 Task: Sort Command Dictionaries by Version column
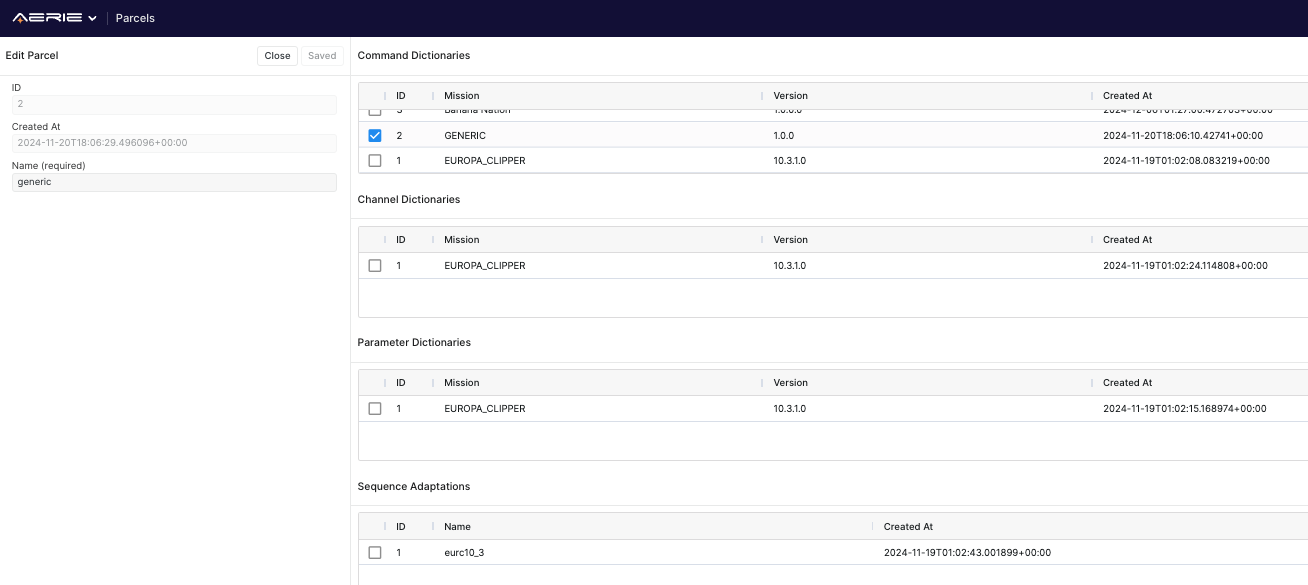tap(790, 95)
